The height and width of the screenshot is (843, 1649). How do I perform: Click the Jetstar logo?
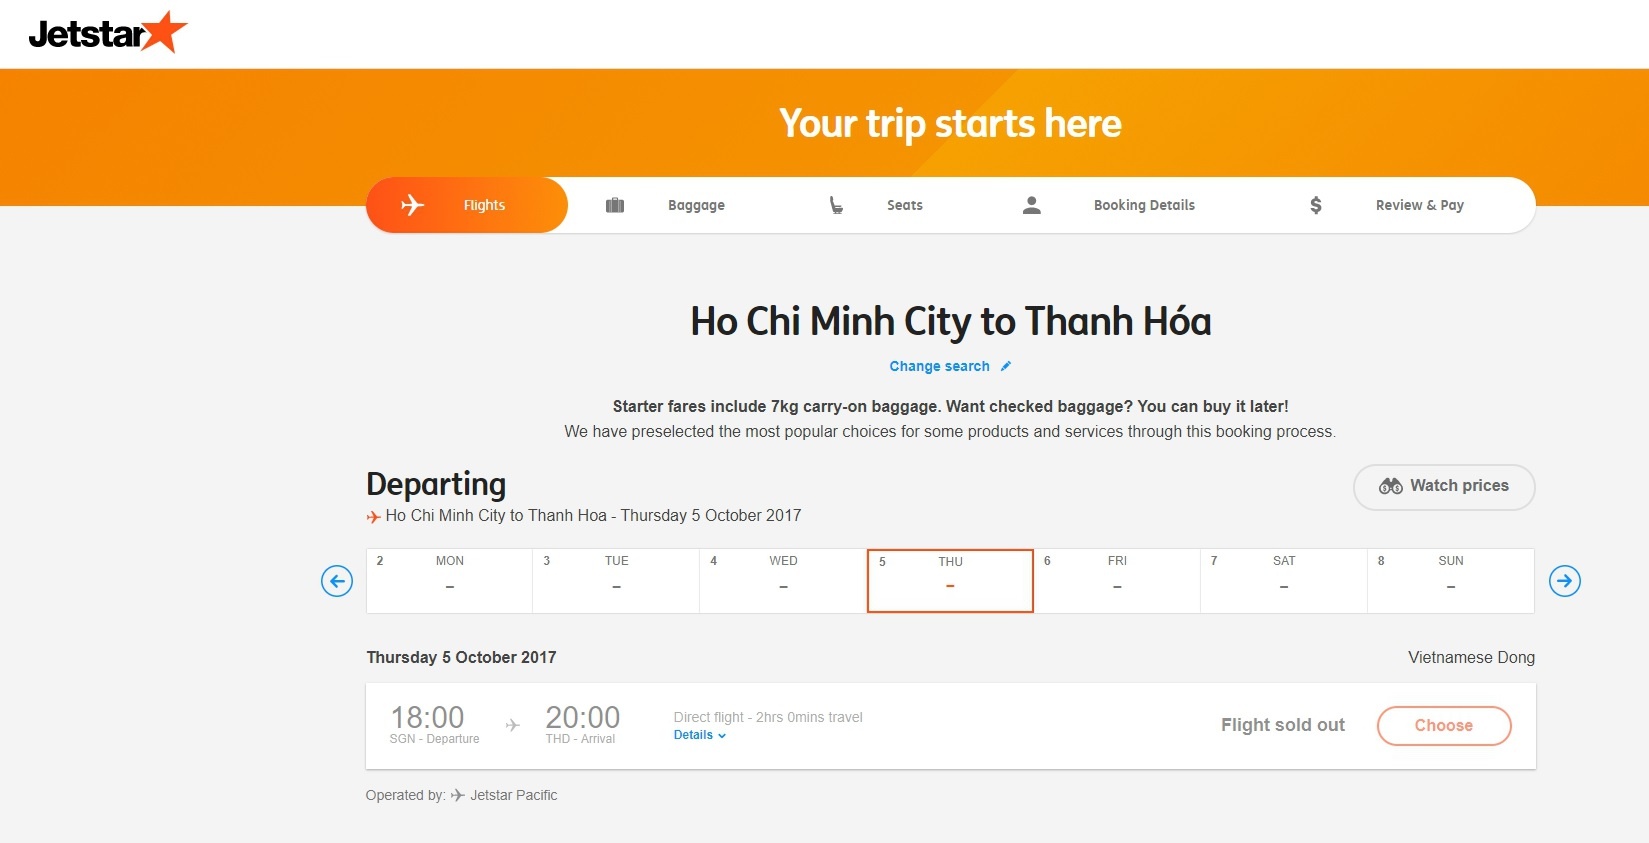click(107, 33)
